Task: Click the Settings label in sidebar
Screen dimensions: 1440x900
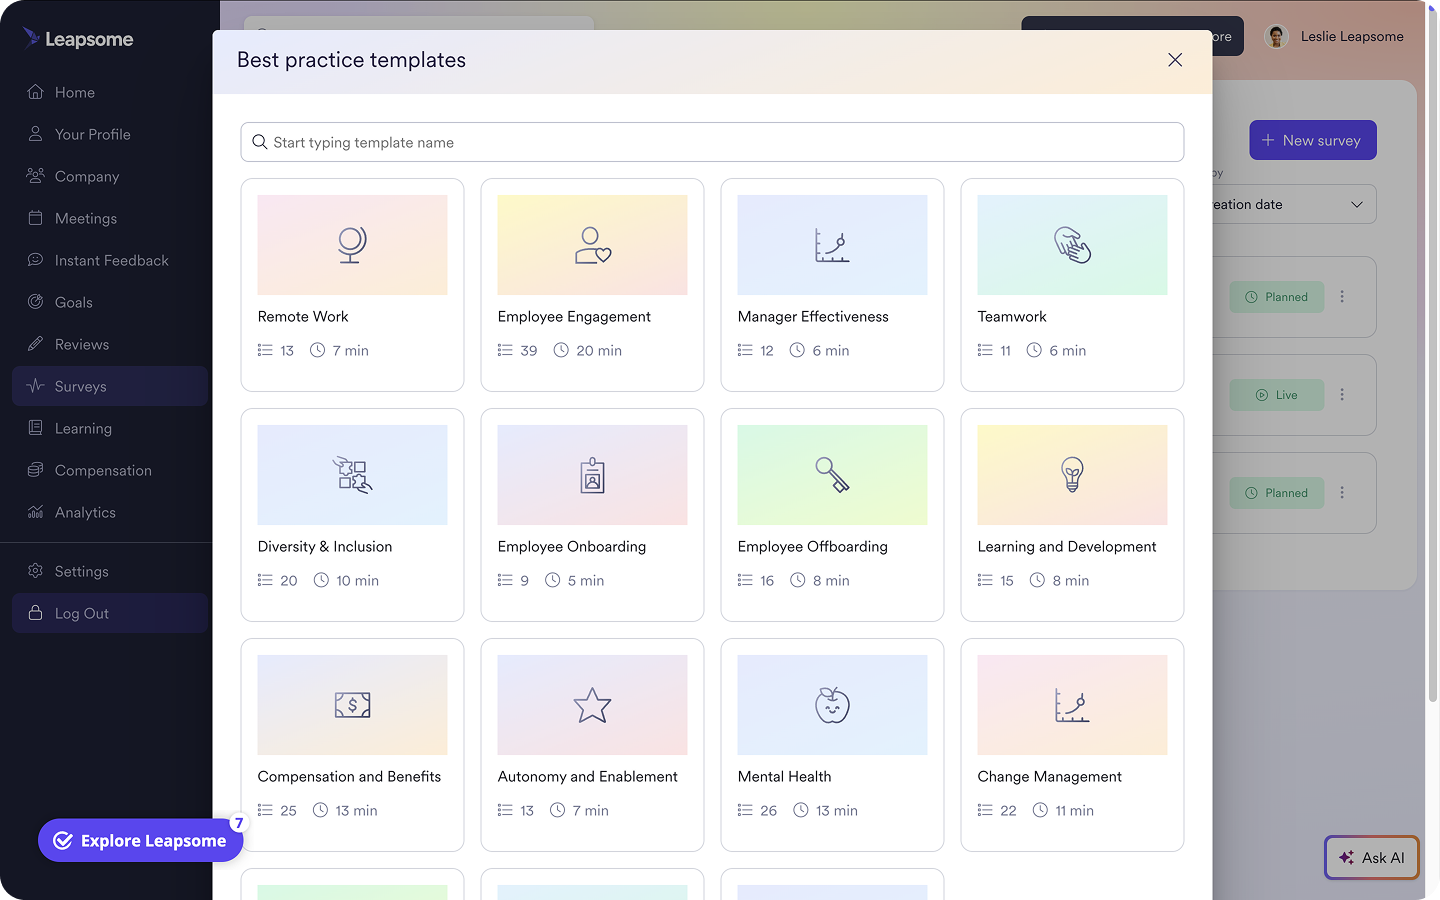Action: click(82, 572)
